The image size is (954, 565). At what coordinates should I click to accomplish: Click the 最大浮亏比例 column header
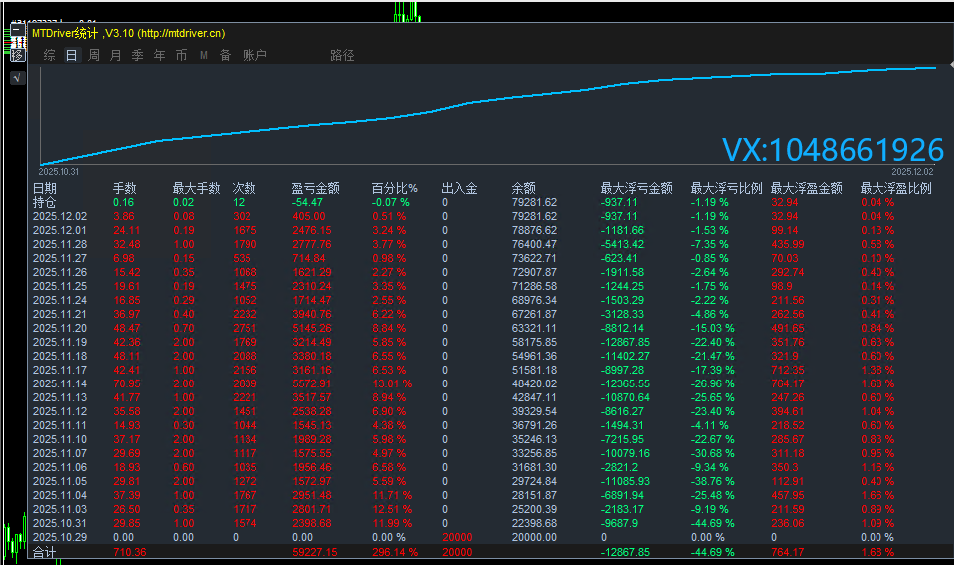pyautogui.click(x=726, y=188)
